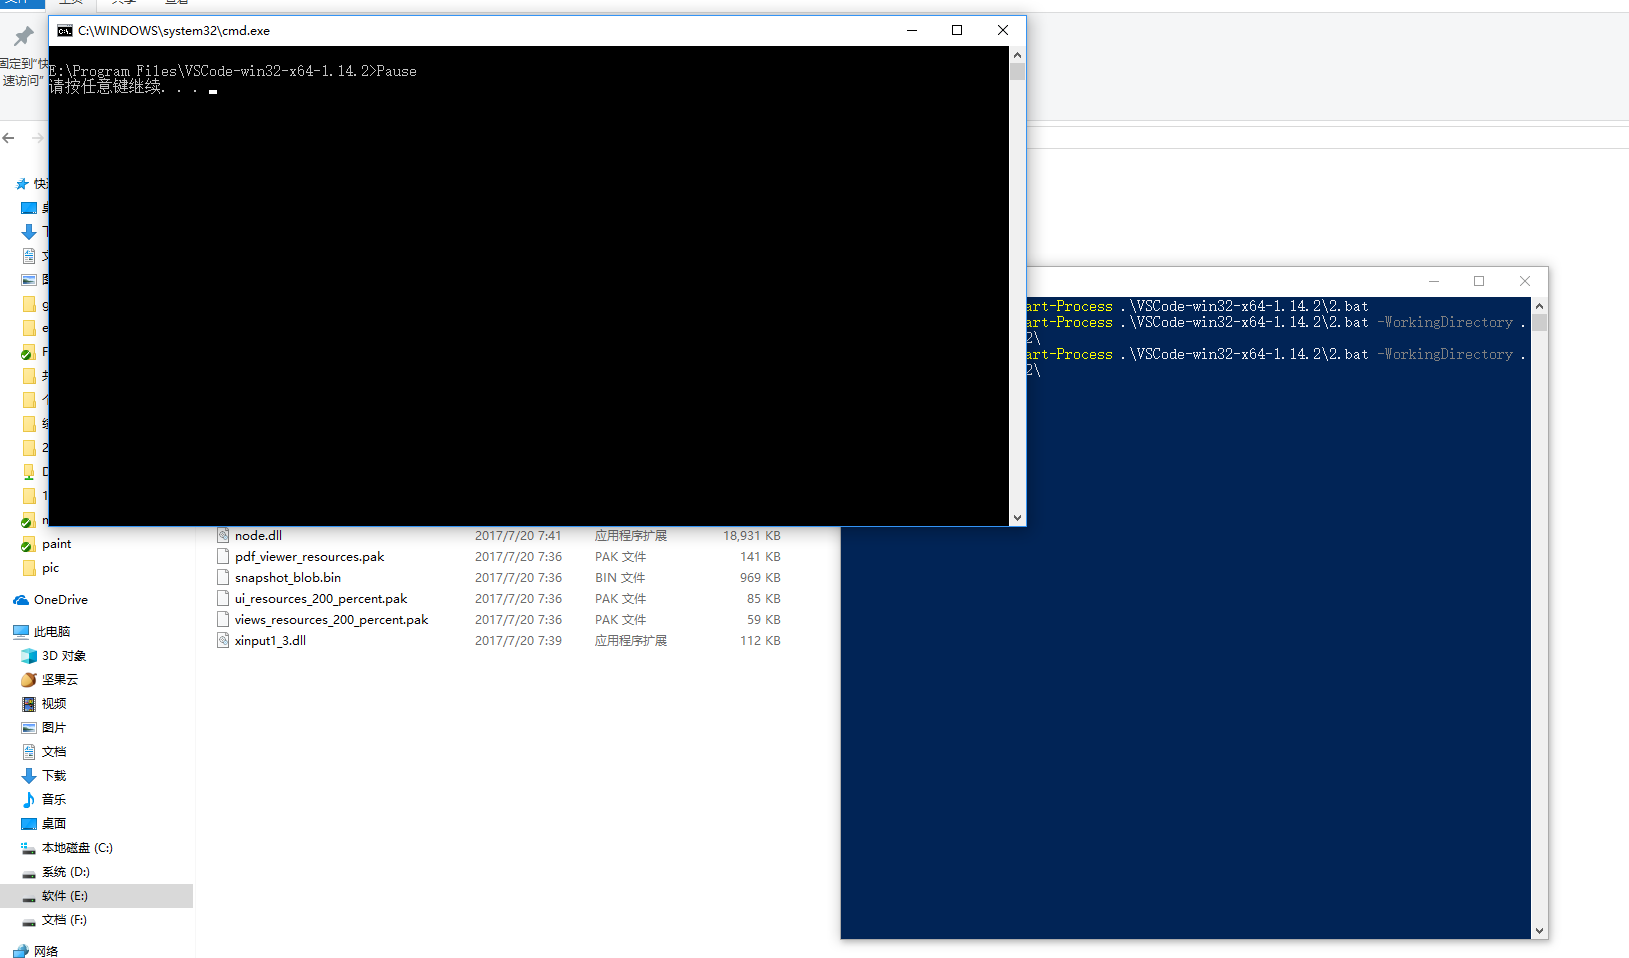Maximize the cmd.exe window

click(x=957, y=30)
